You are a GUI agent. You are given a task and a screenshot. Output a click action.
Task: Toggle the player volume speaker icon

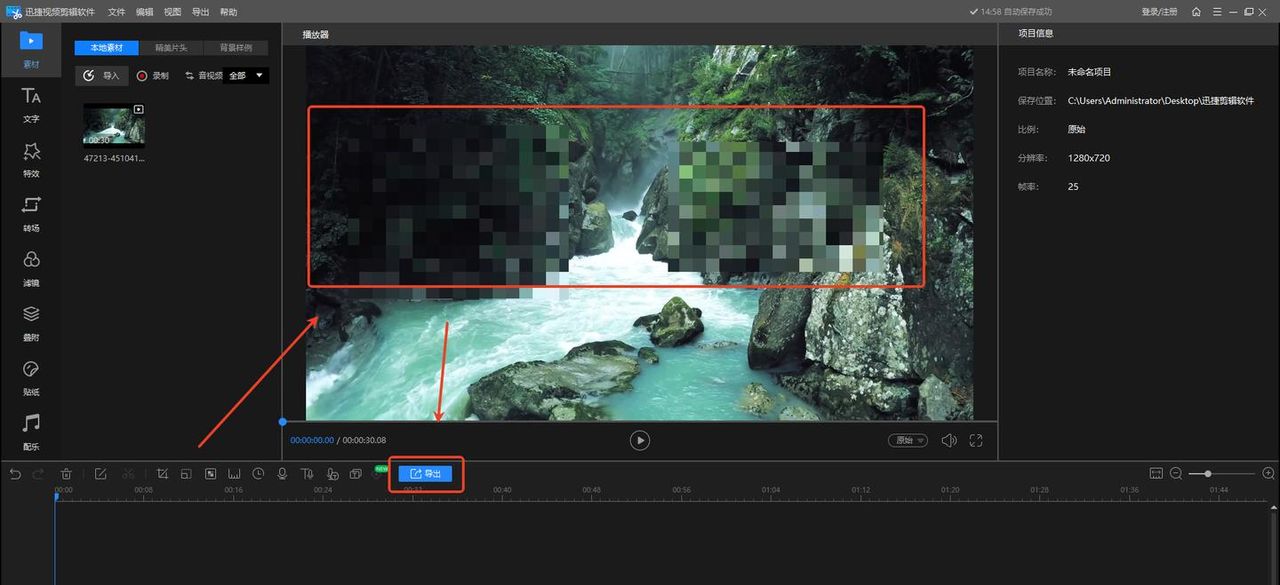tap(949, 440)
